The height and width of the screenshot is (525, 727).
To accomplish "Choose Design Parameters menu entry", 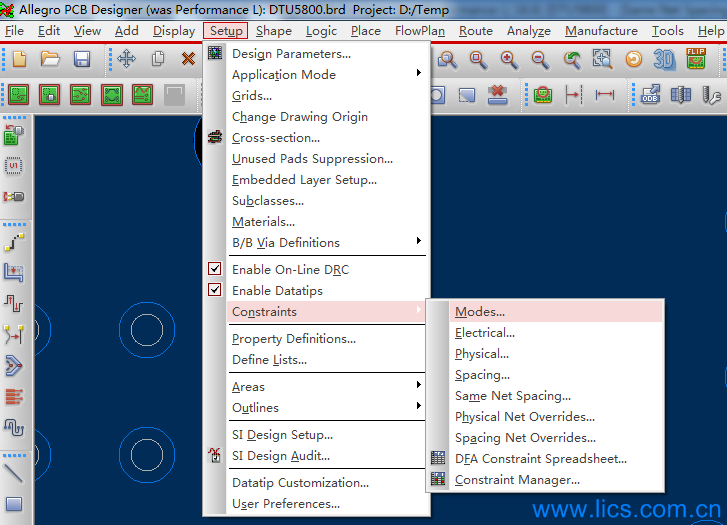I will click(x=327, y=54).
